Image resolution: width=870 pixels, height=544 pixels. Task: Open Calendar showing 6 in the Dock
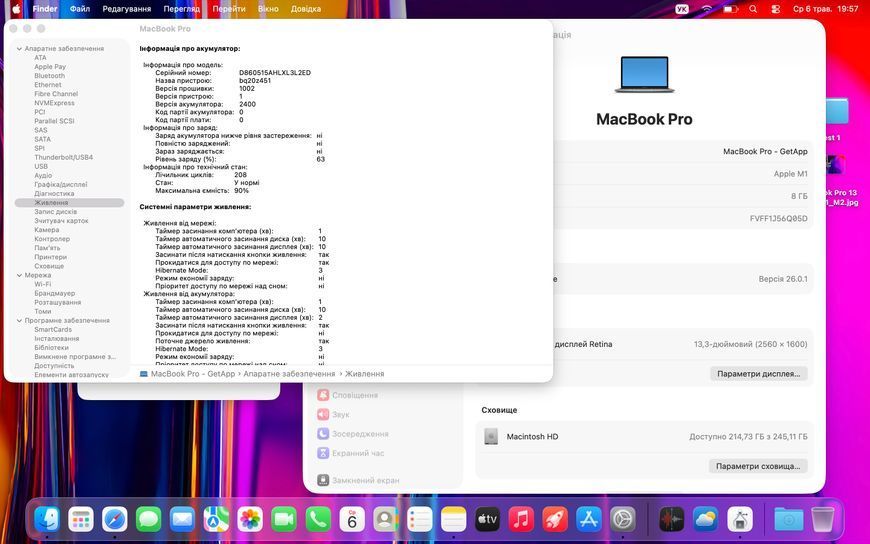click(352, 520)
